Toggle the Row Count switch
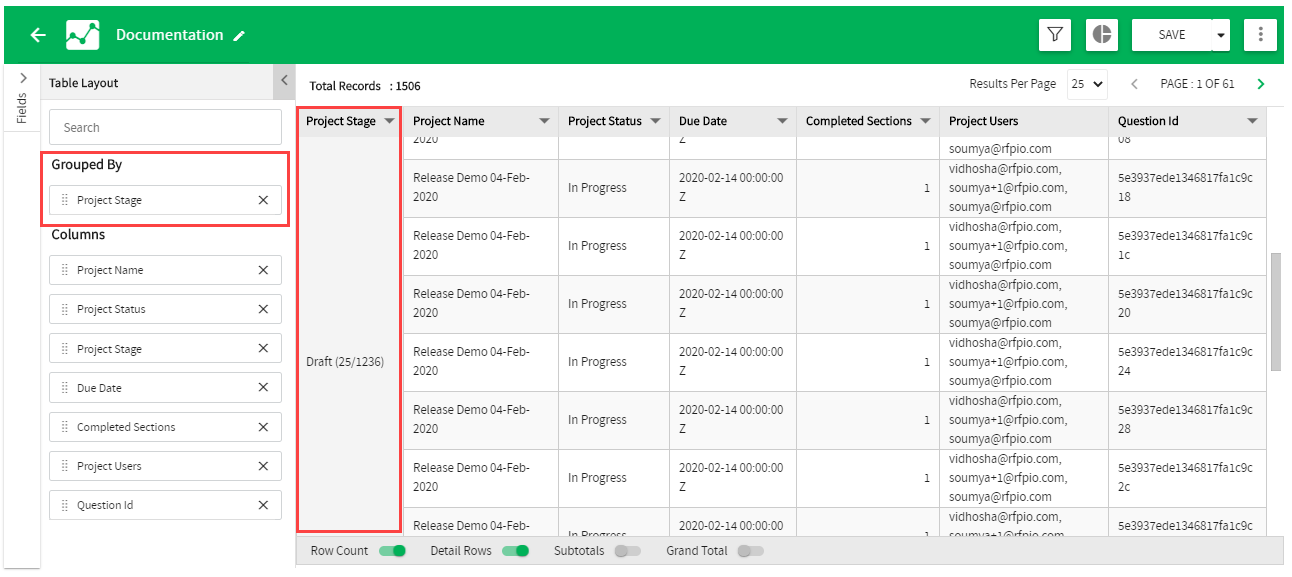Viewport: 1292px width, 577px height. tap(393, 551)
